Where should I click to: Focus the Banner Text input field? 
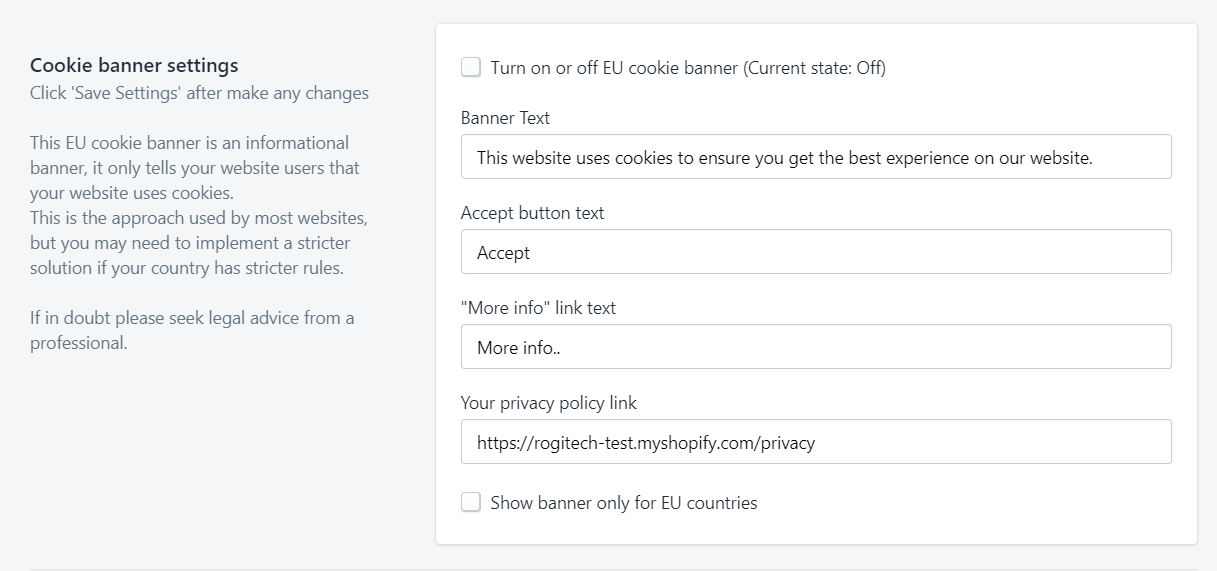[815, 157]
